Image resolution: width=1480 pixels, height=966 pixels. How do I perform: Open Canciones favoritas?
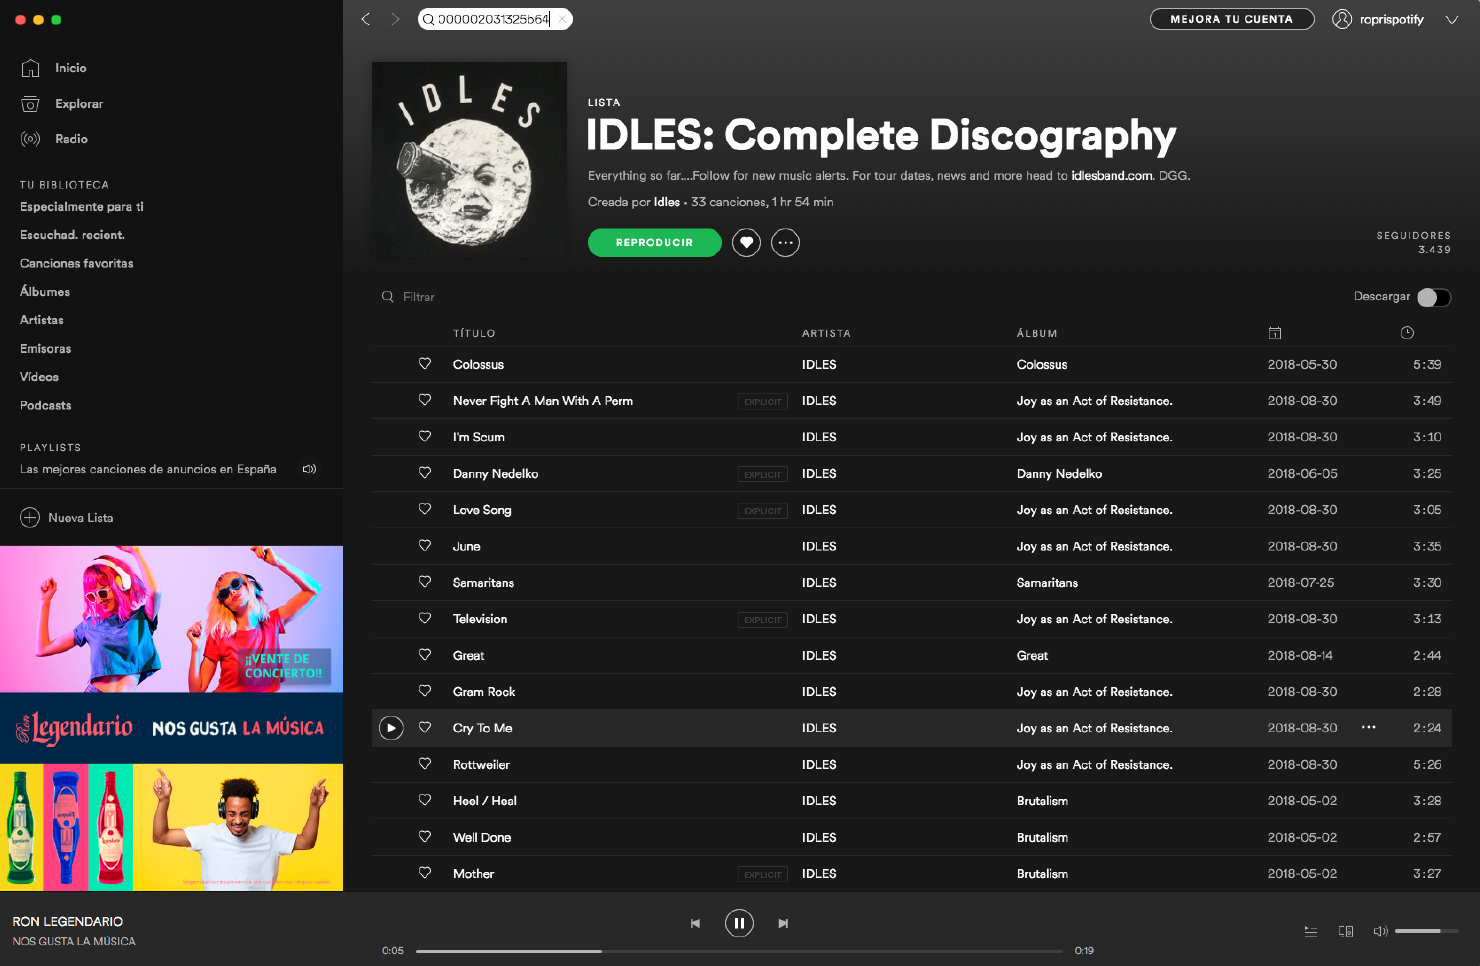tap(77, 263)
